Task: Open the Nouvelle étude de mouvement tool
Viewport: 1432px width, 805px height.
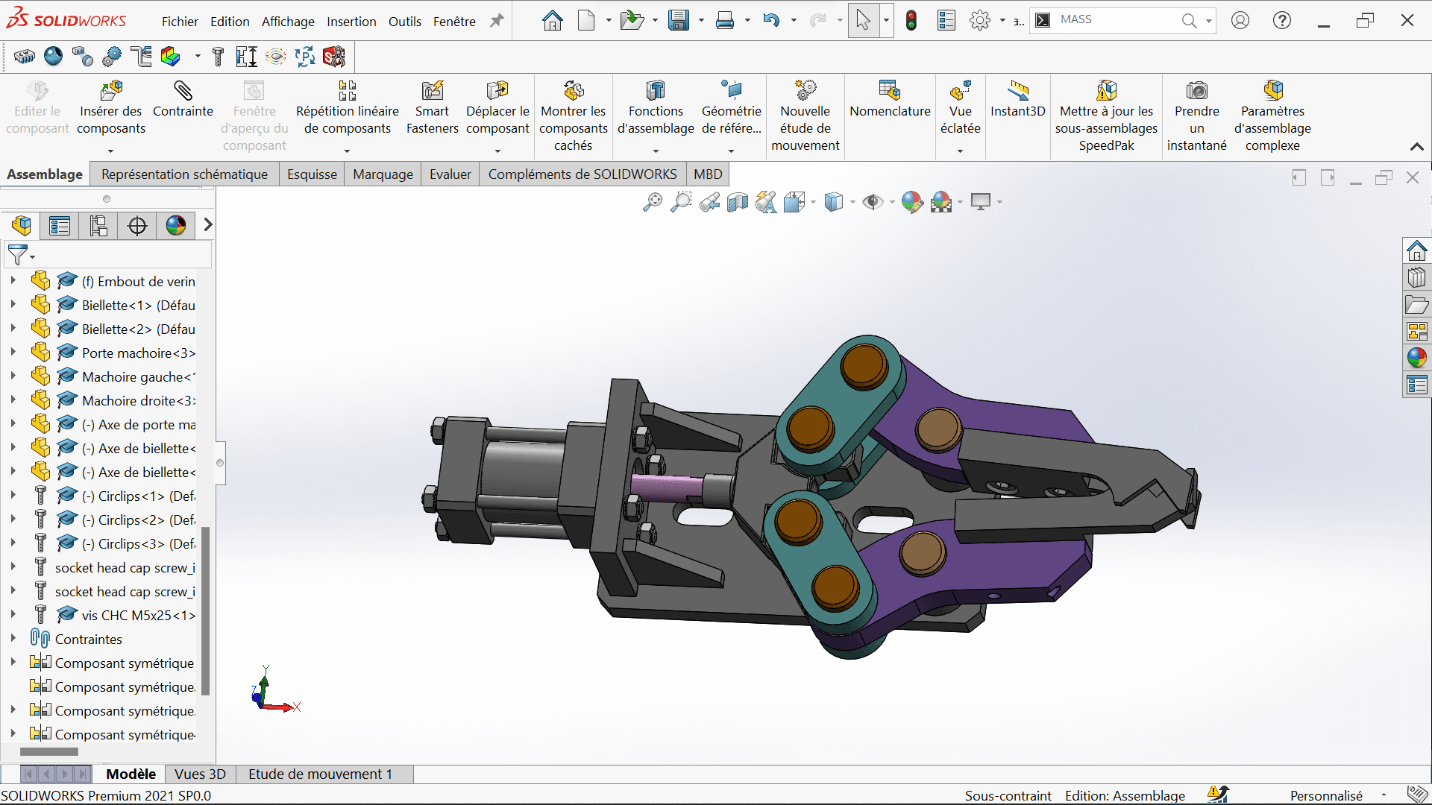Action: coord(805,92)
